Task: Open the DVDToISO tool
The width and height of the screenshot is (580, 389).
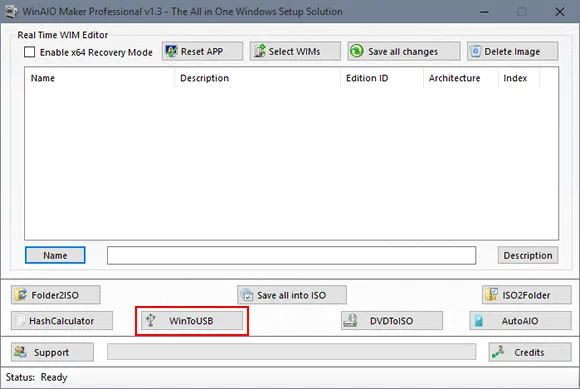Action: point(392,321)
